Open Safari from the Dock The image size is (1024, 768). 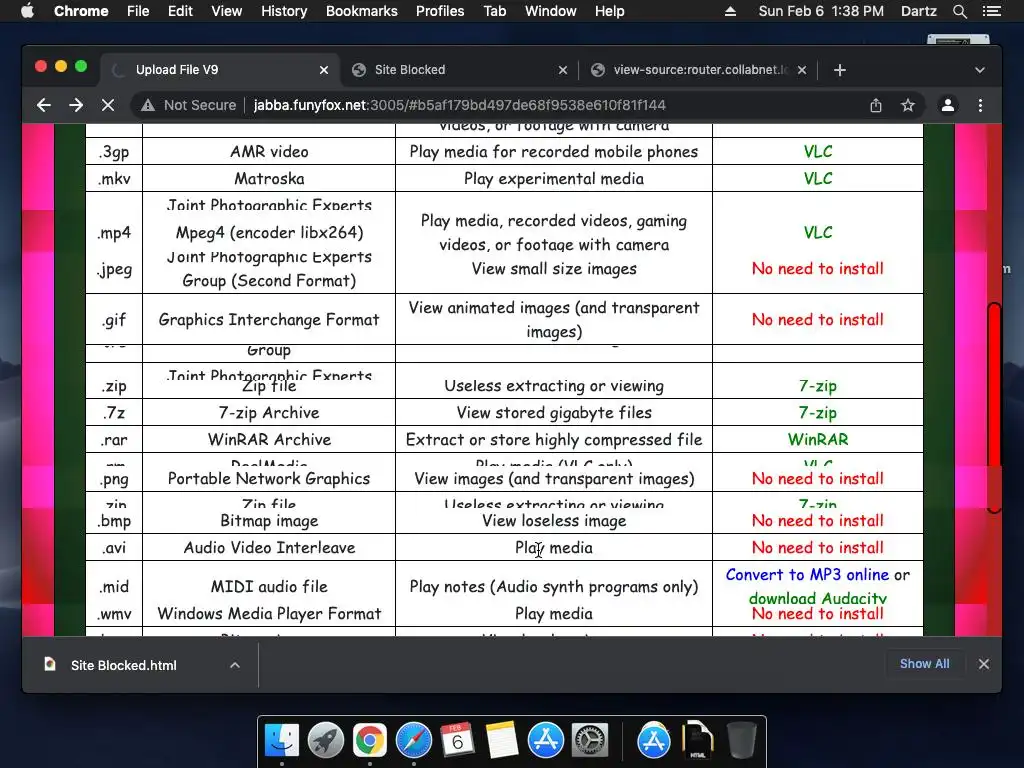[413, 741]
